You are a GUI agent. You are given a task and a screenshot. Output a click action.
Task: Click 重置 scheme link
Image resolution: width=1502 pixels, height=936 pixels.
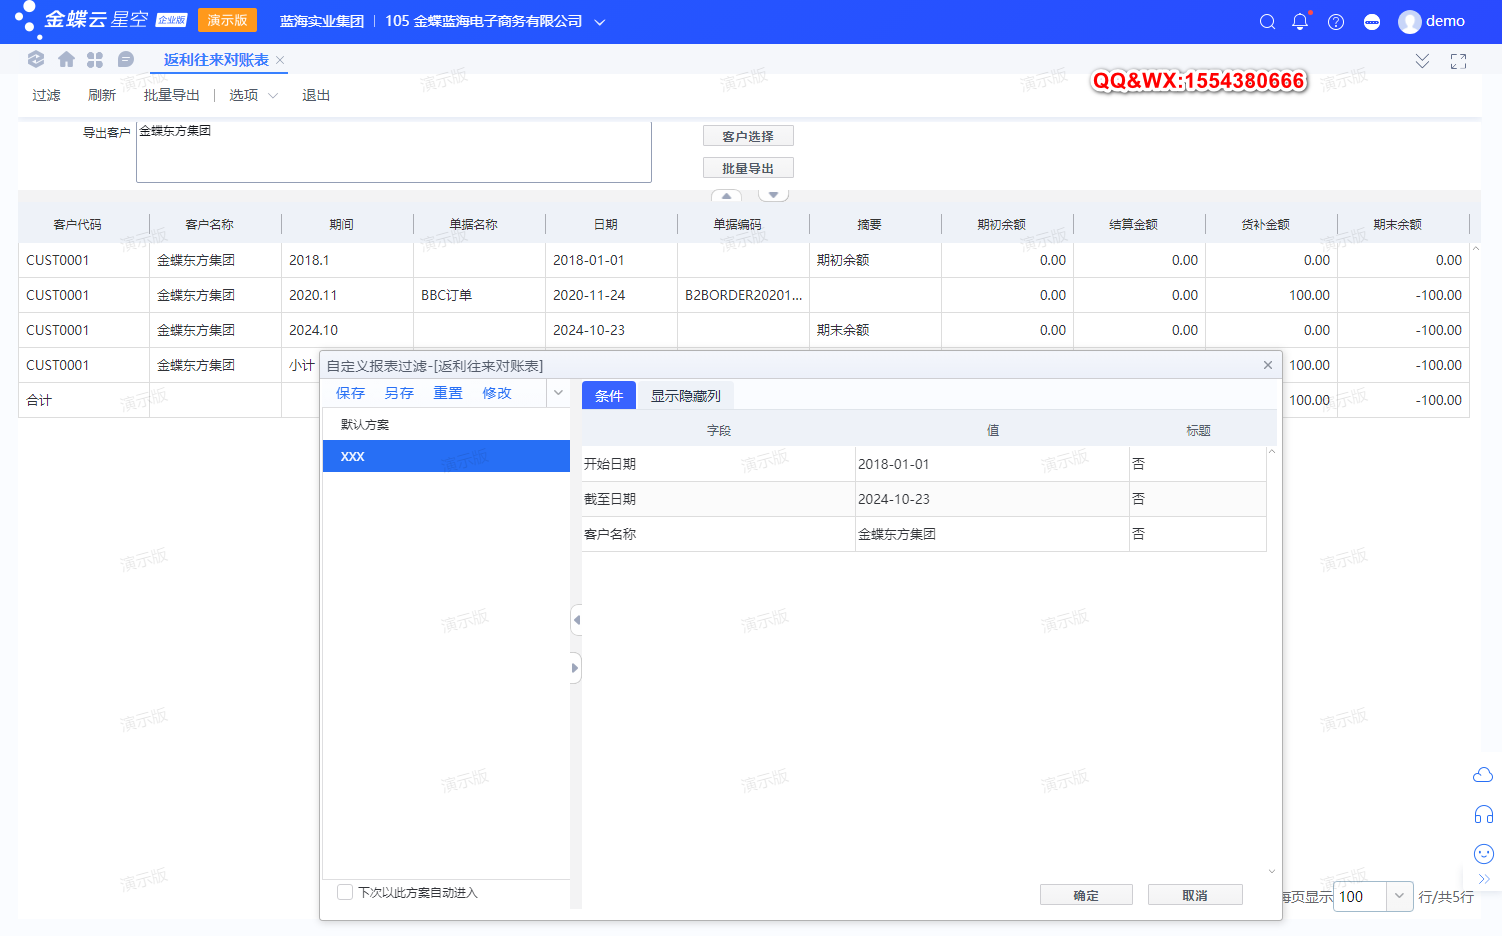click(x=448, y=393)
